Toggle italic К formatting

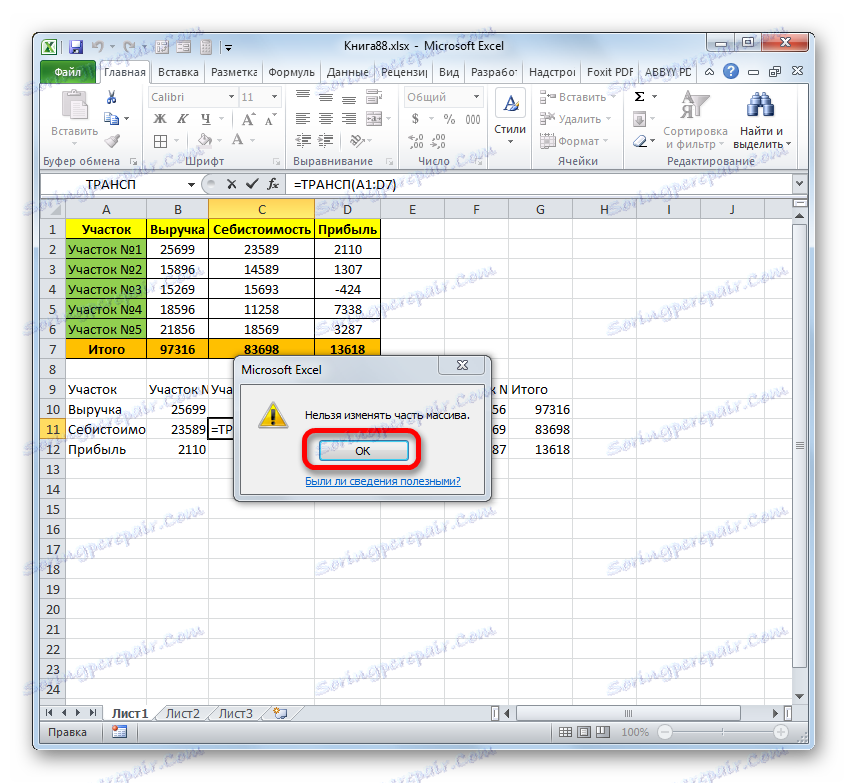point(183,119)
